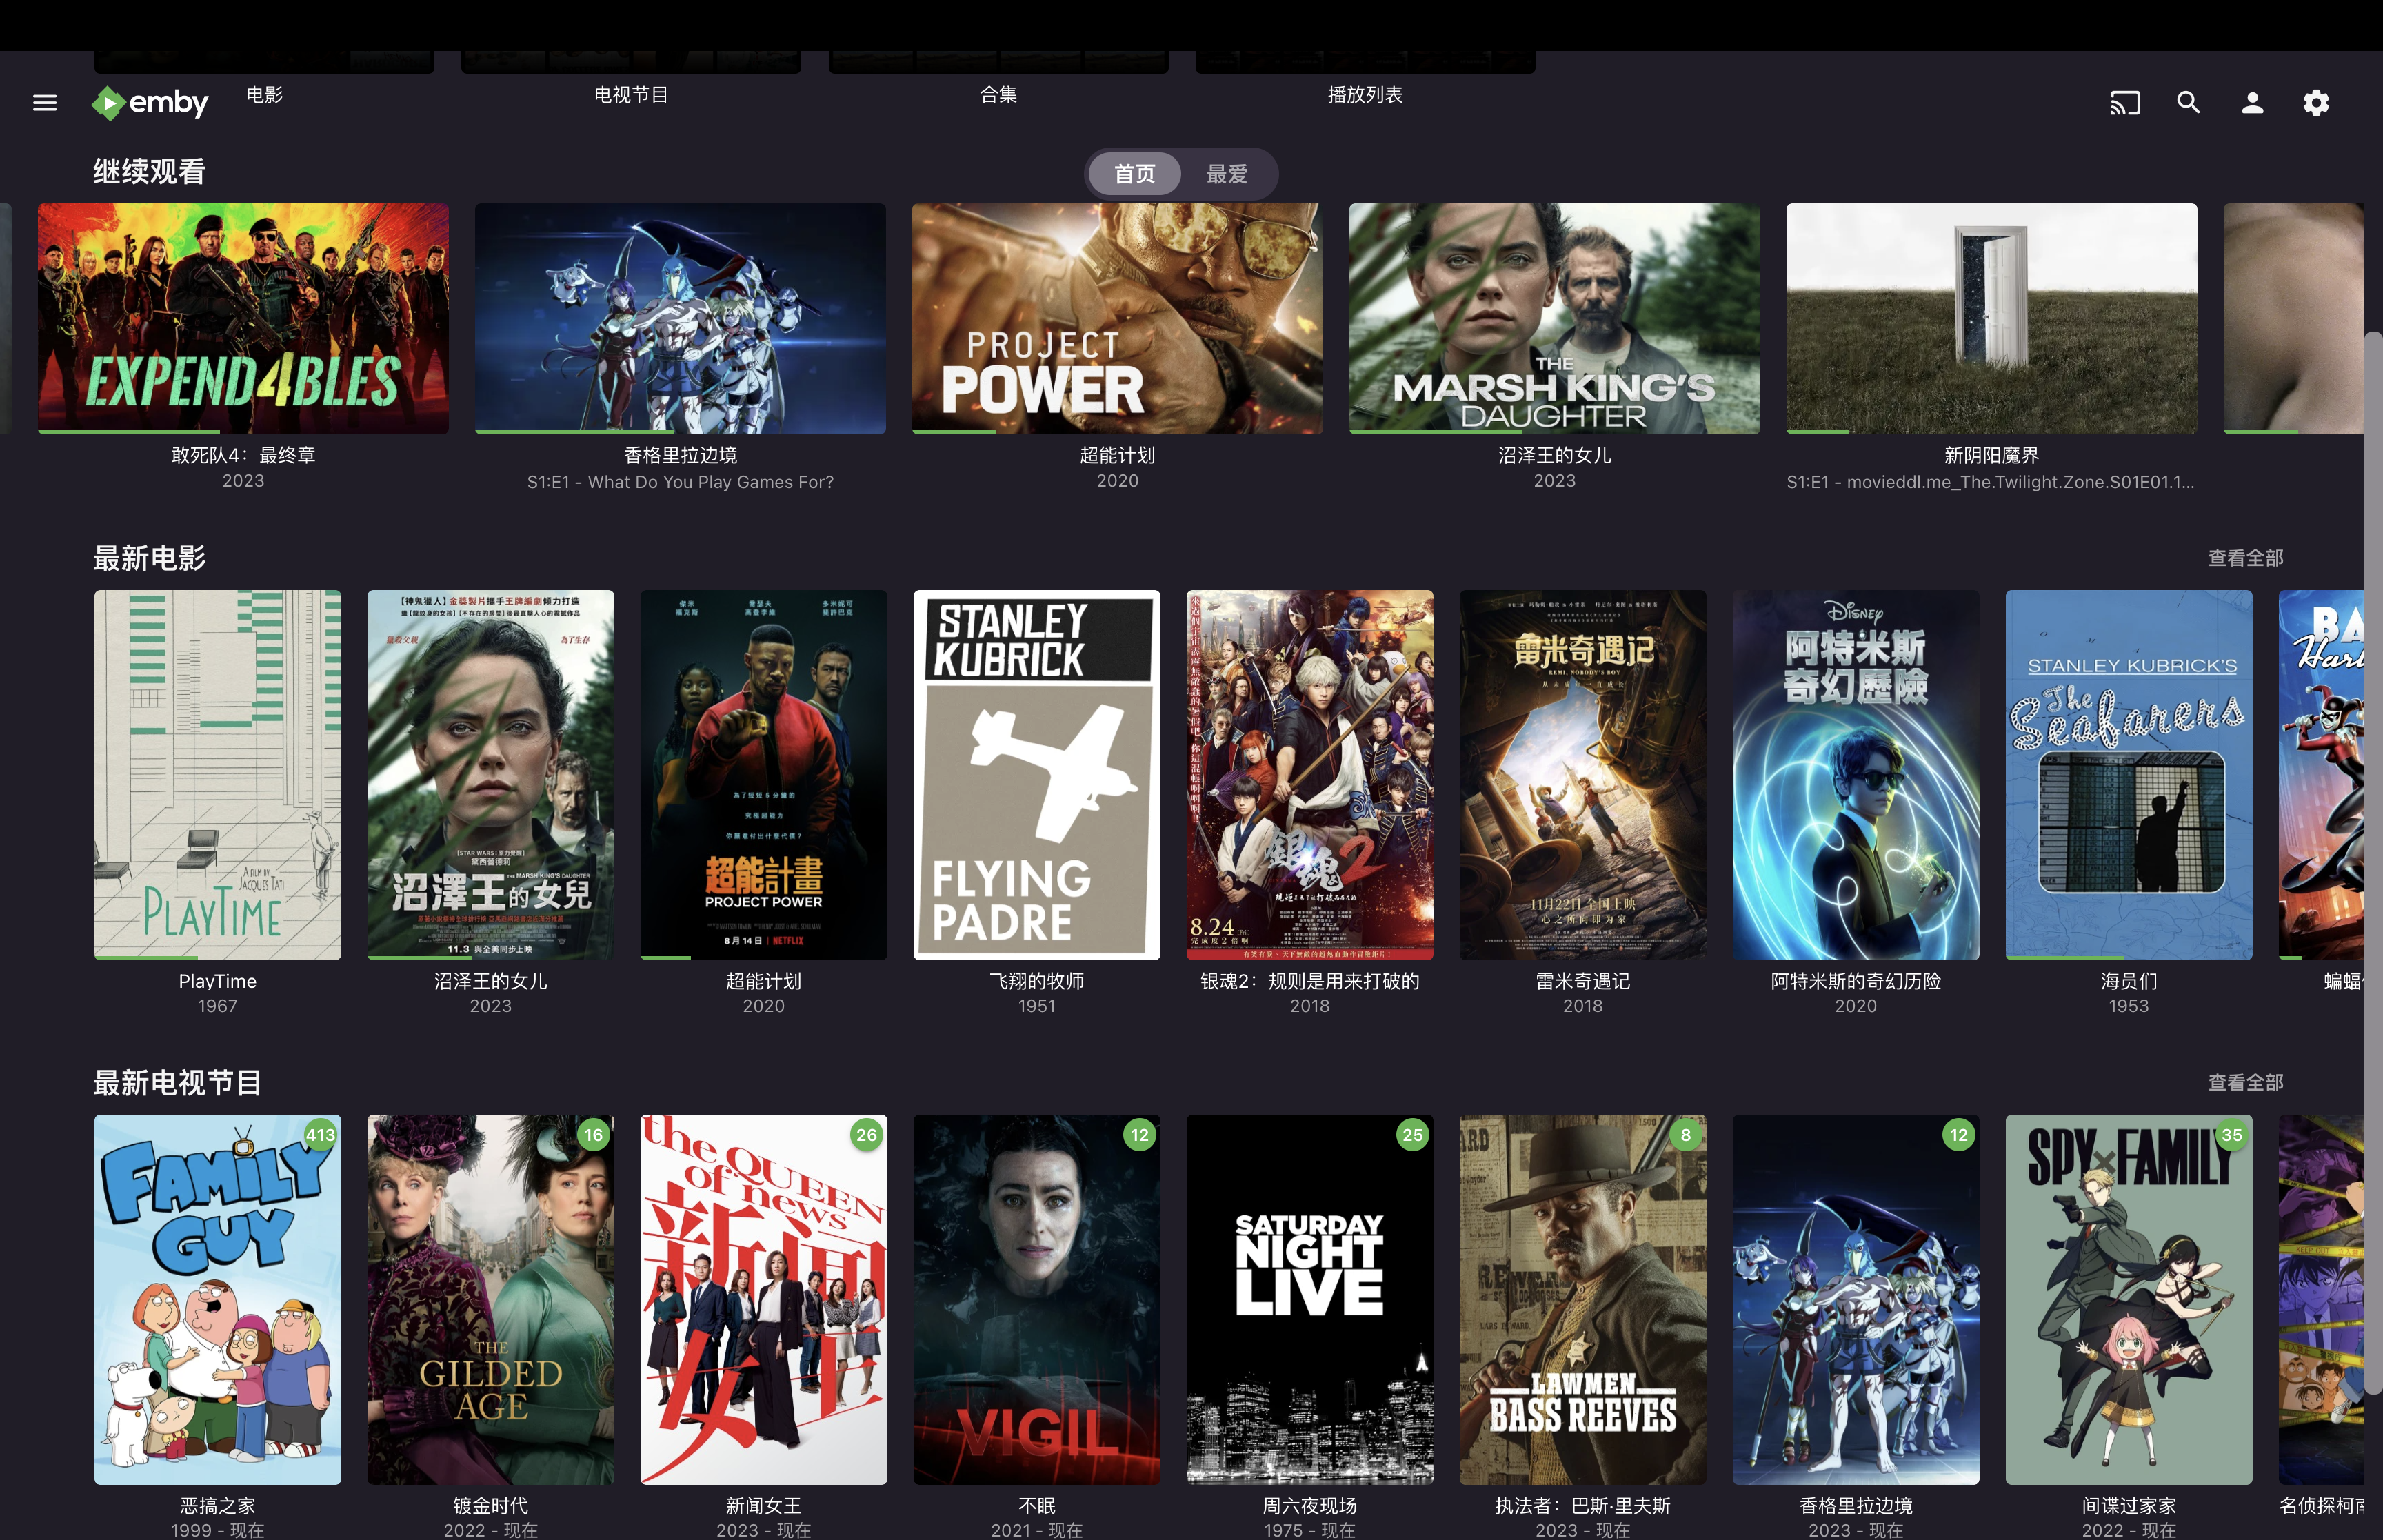Click the 超能计划 title under continue watching
2383x1540 pixels.
point(1117,455)
